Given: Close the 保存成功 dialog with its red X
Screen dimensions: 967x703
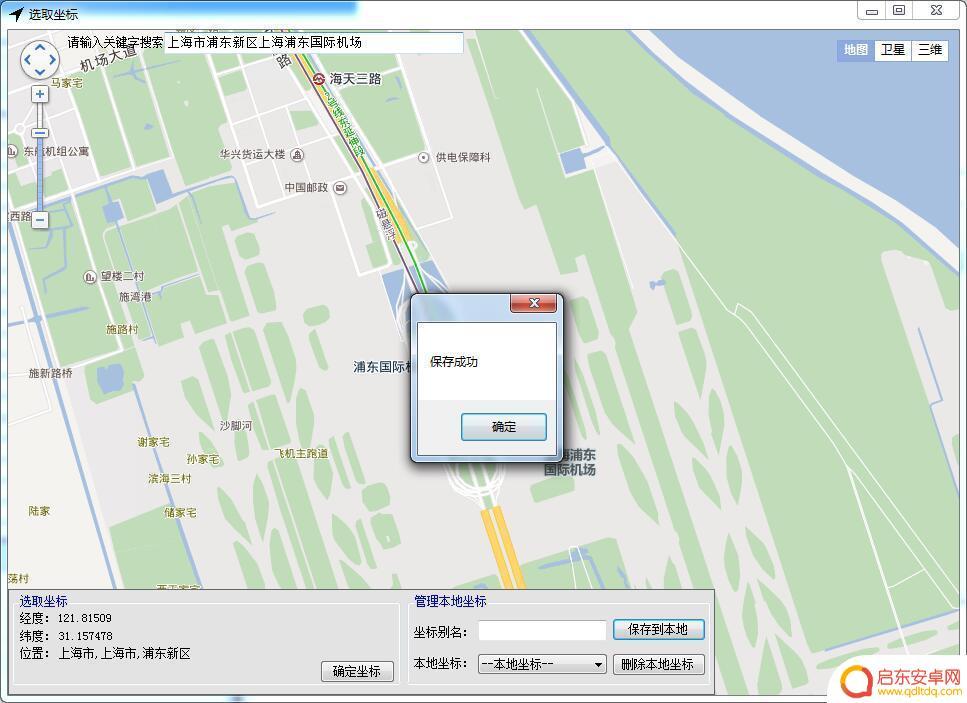Looking at the screenshot, I should [x=533, y=303].
